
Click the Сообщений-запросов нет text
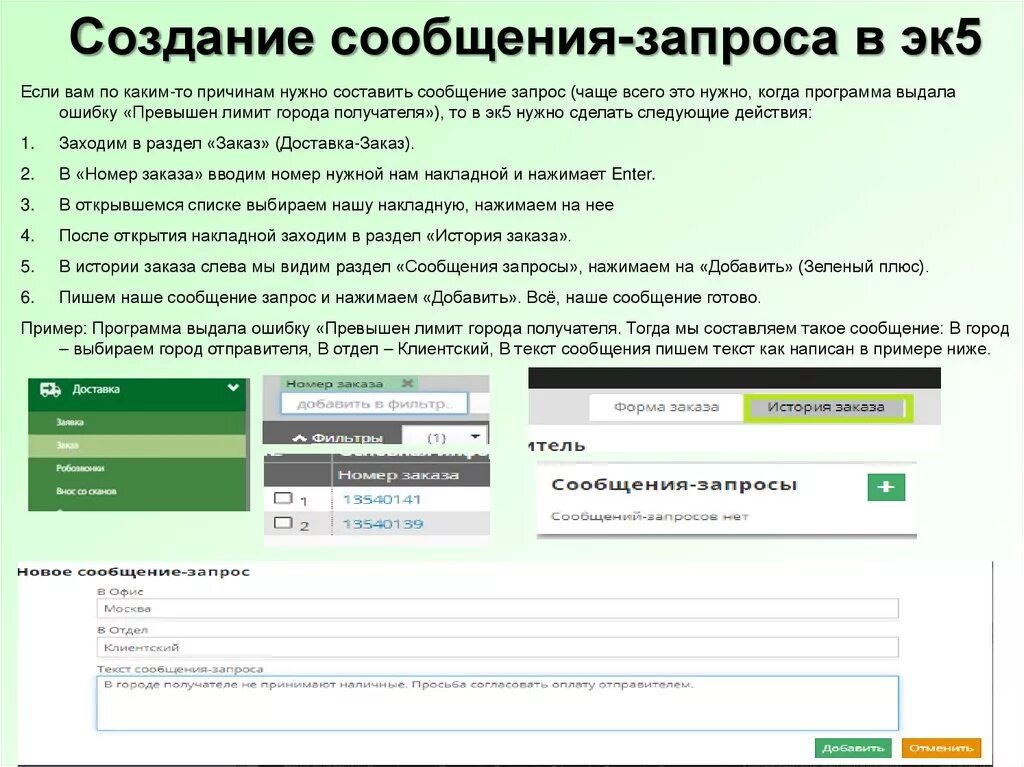pyautogui.click(x=650, y=516)
